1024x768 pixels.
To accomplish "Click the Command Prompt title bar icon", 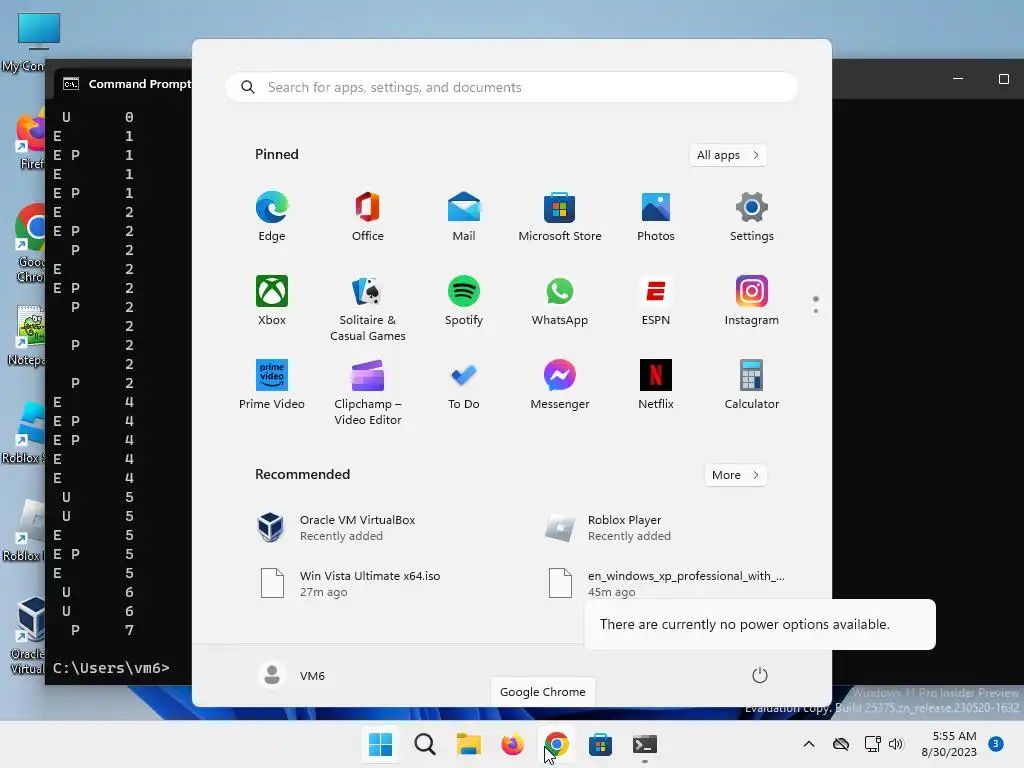I will point(71,84).
